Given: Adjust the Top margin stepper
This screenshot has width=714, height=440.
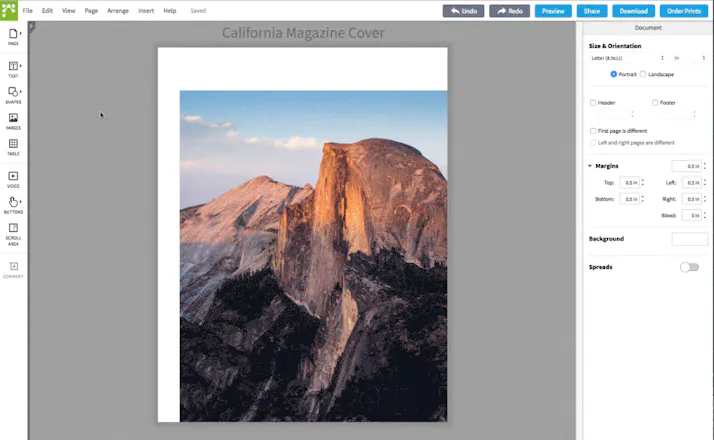Looking at the screenshot, I should (x=643, y=182).
